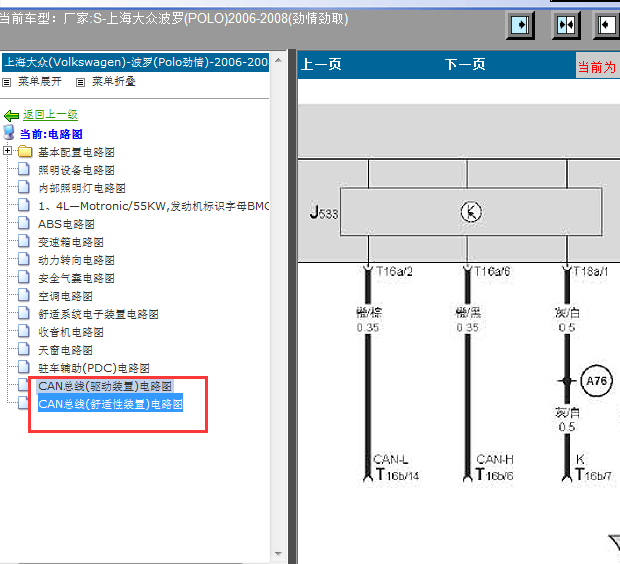Go to previous page with 上一页

pyautogui.click(x=321, y=64)
